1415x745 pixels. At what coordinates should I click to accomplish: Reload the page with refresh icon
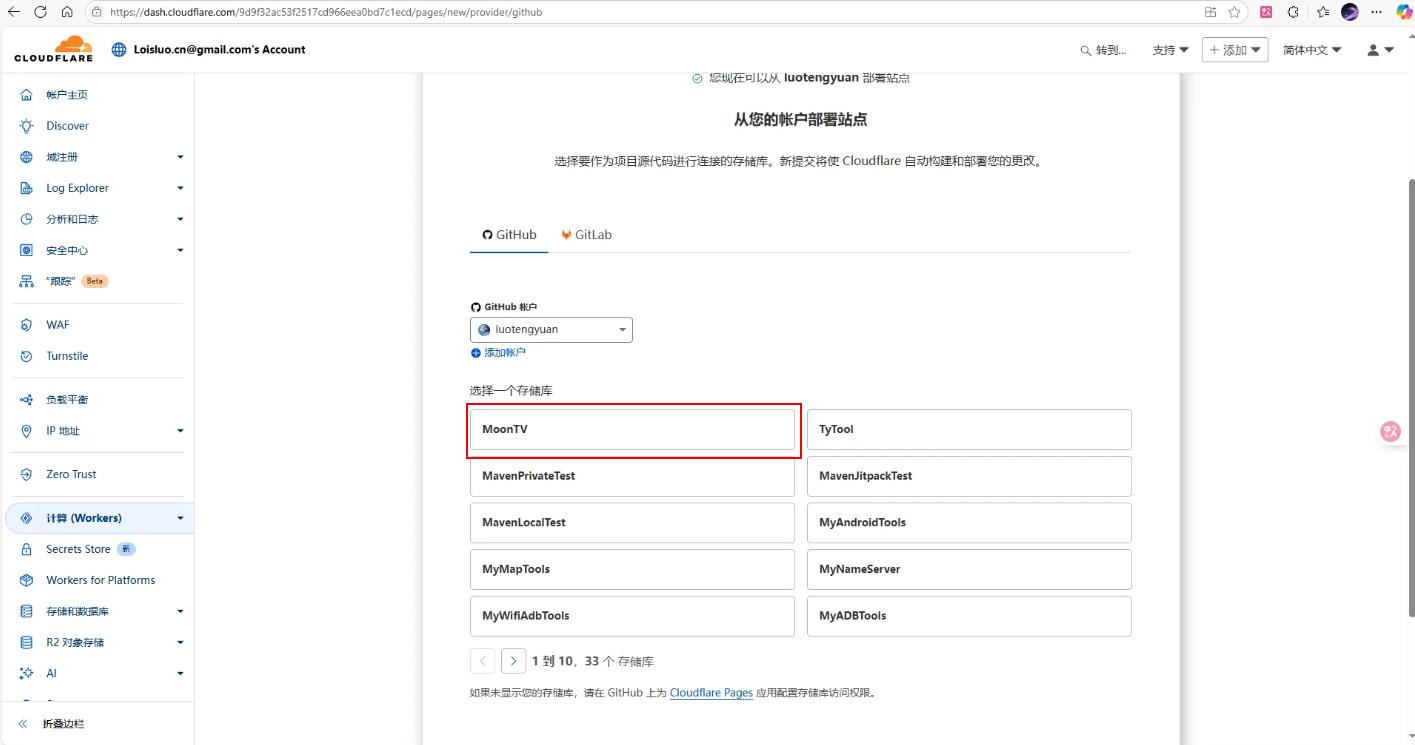[40, 12]
